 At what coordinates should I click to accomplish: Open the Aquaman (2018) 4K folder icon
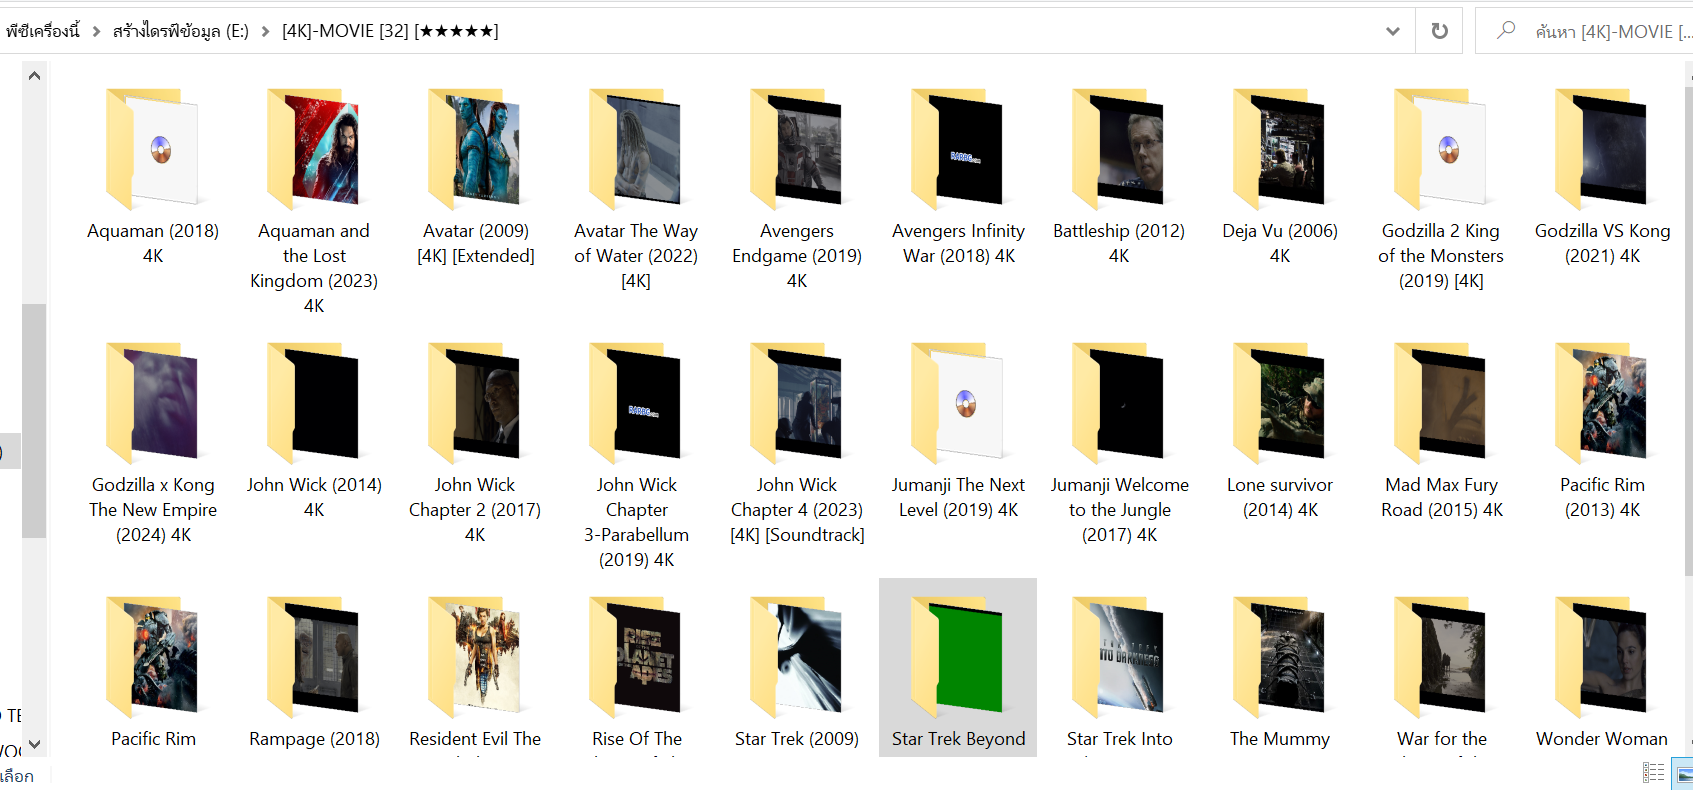pos(153,149)
